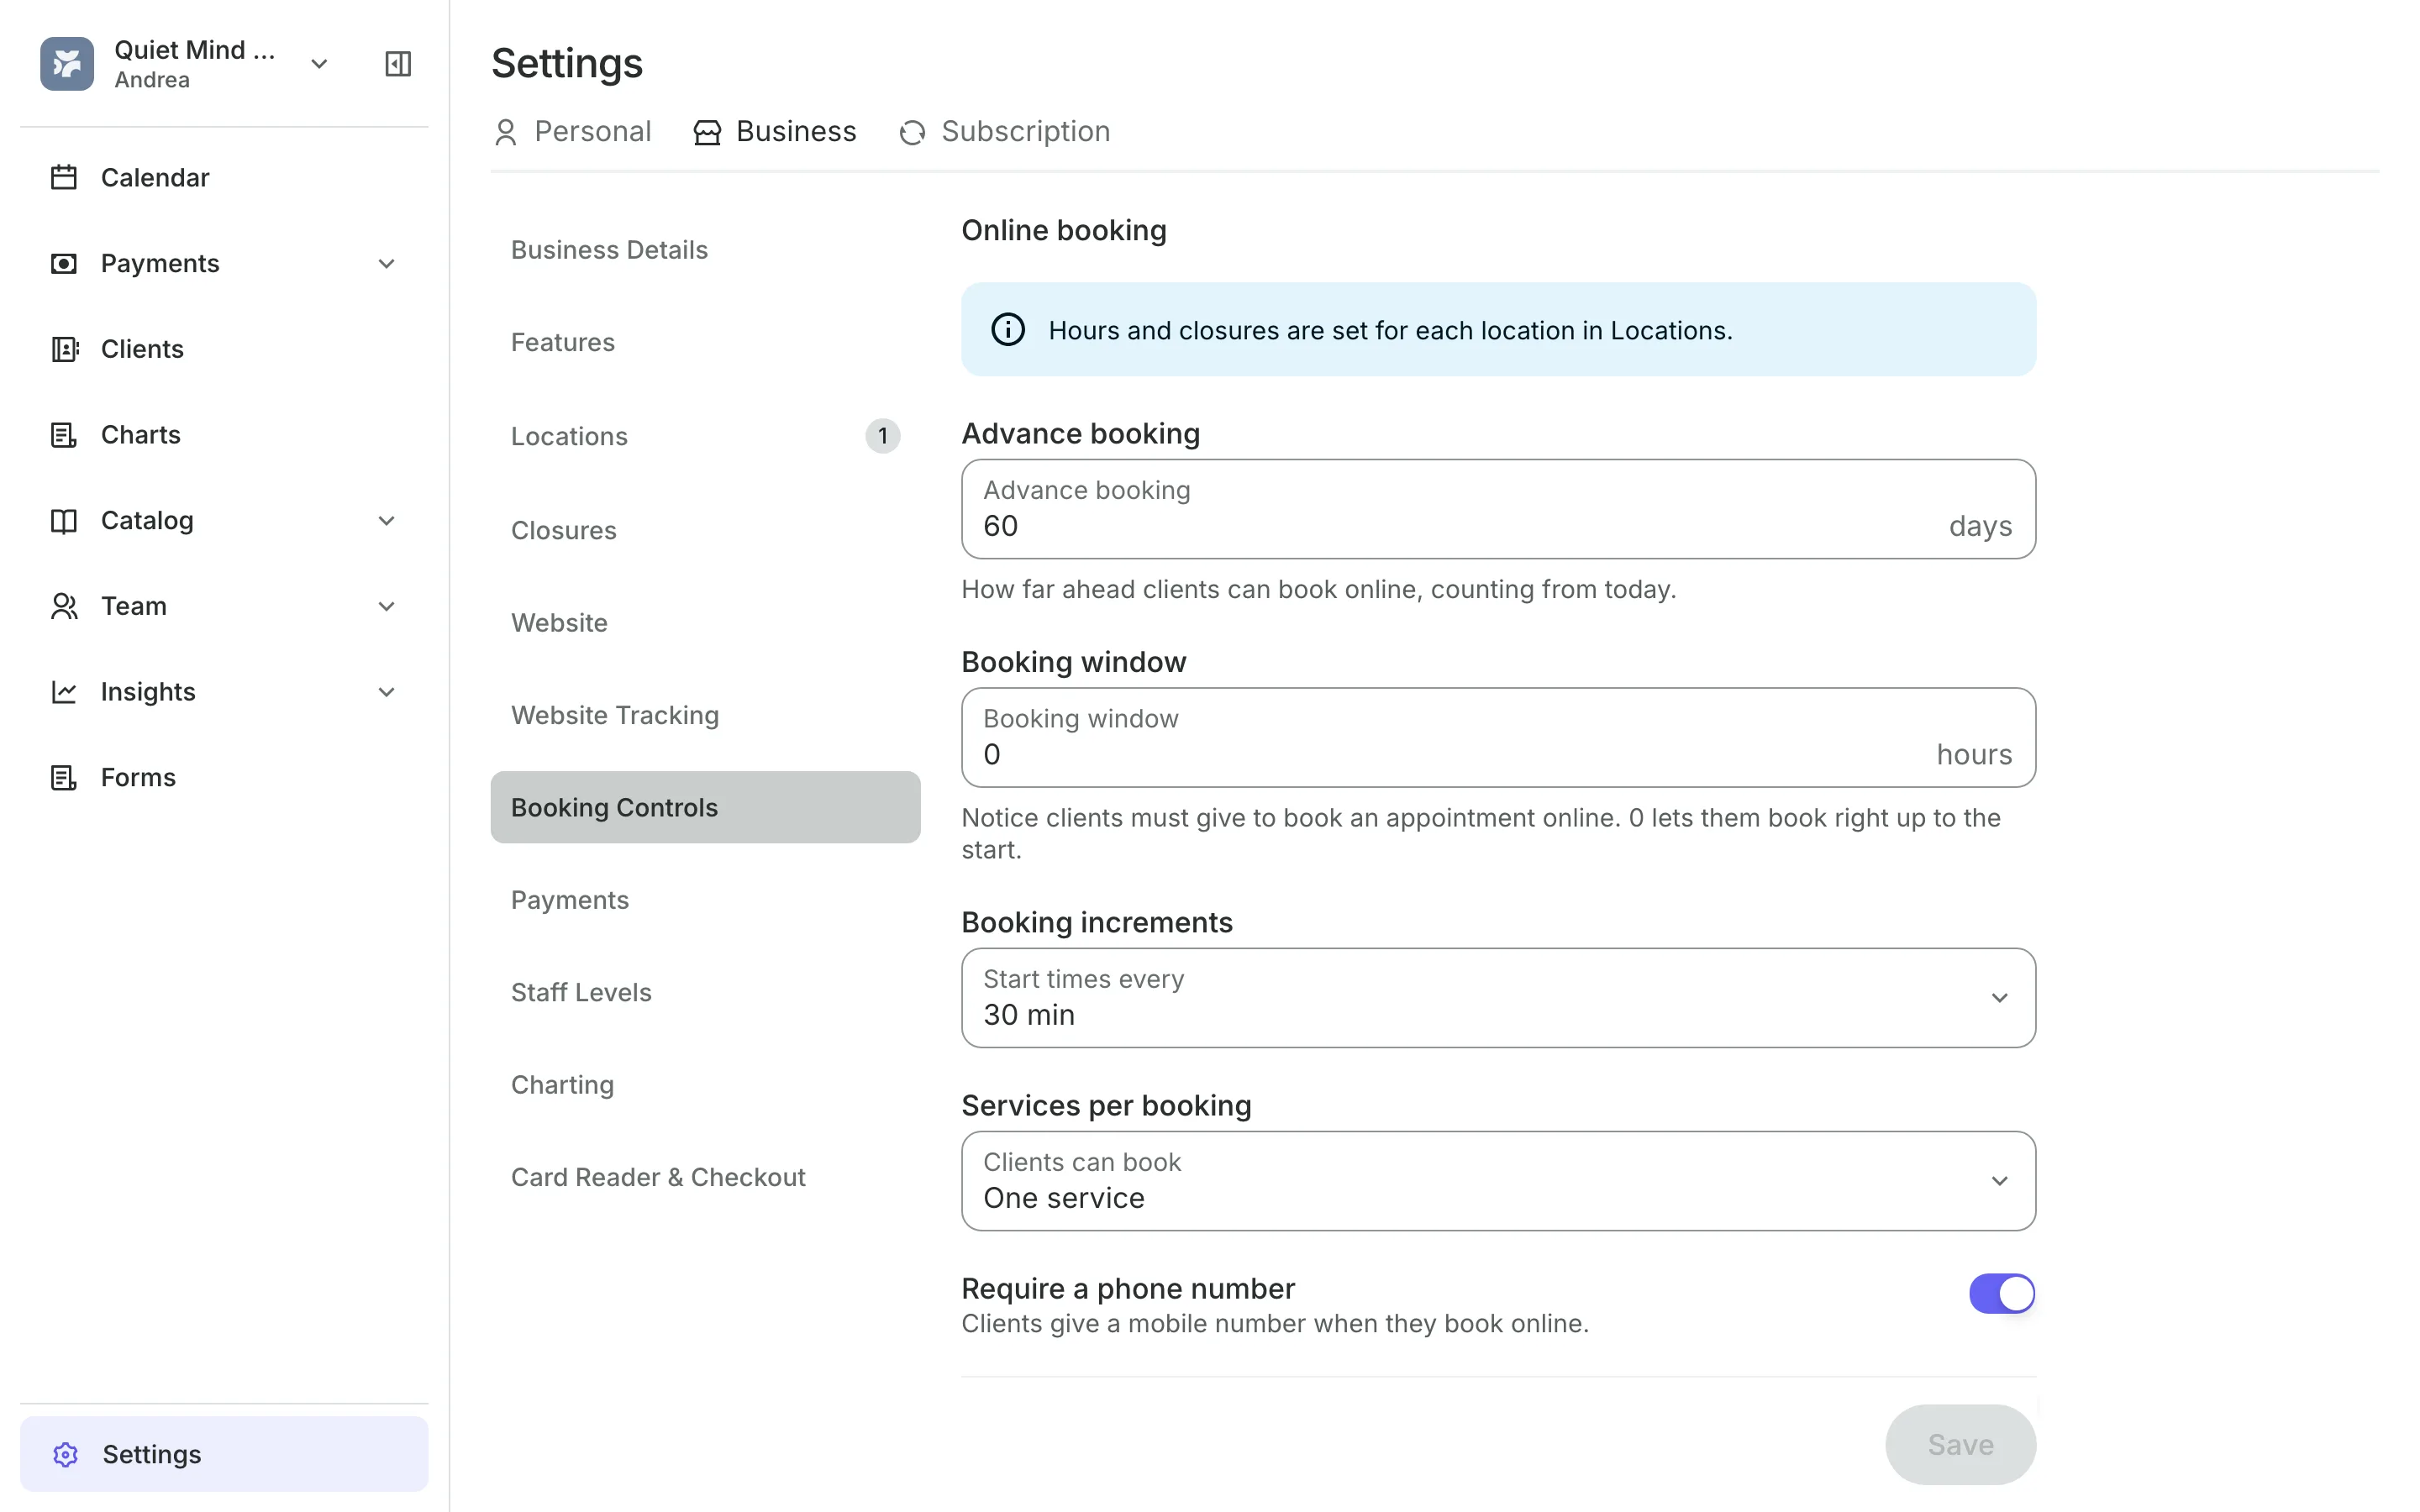The image size is (2420, 1512).
Task: Click the Team people icon
Action: (x=64, y=606)
